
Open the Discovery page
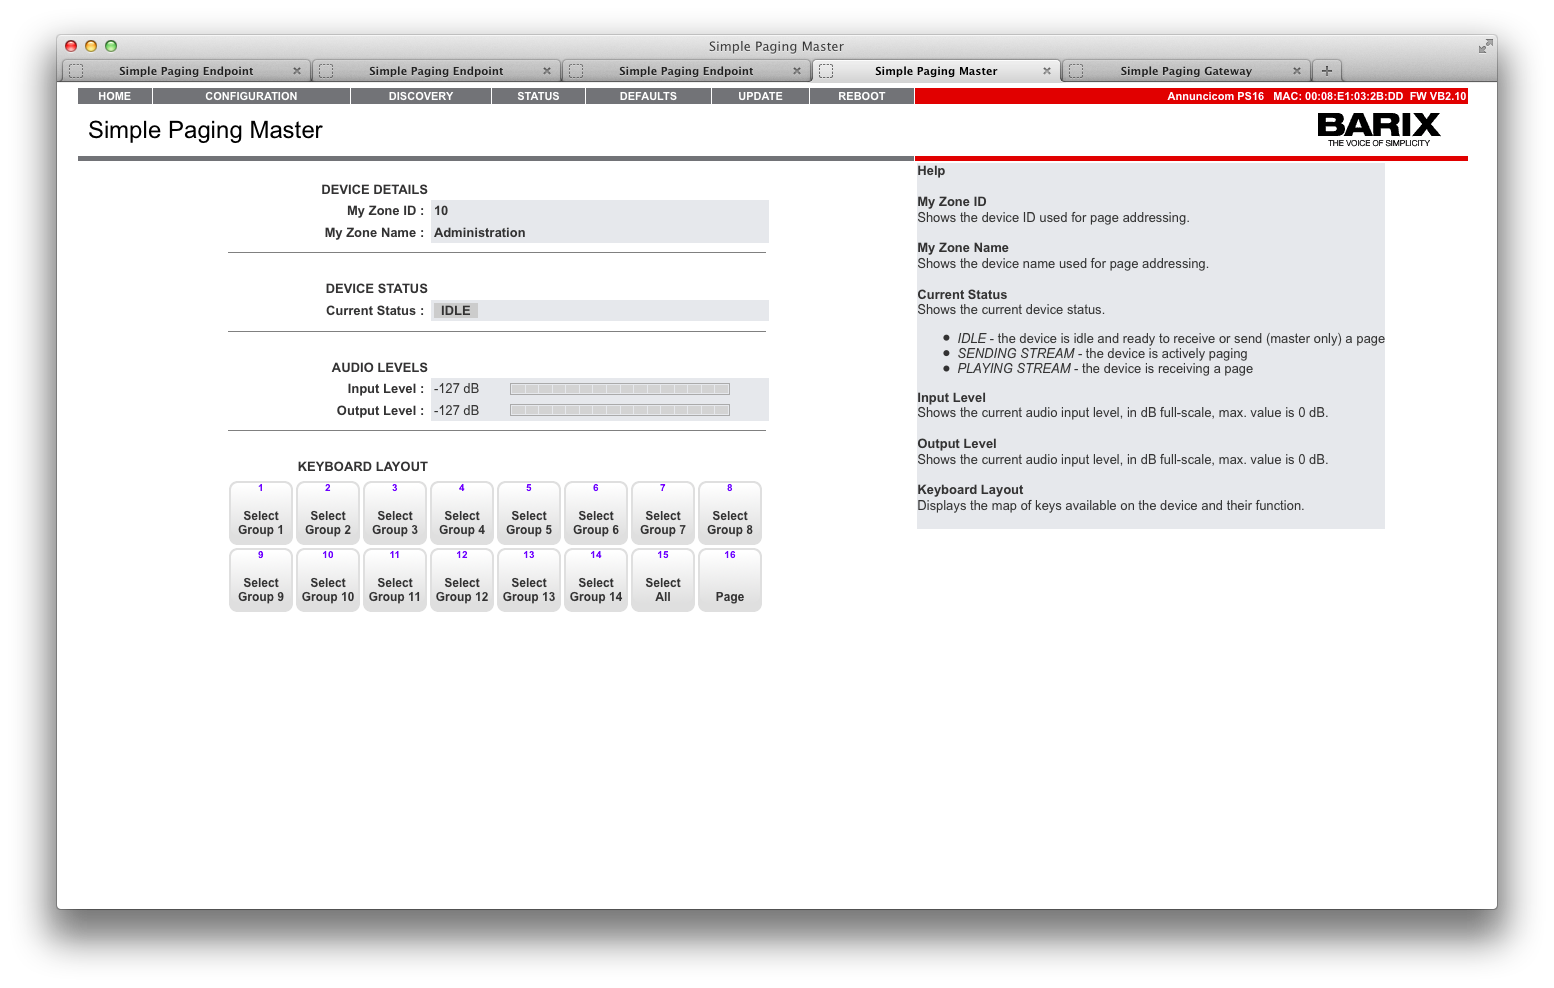click(x=420, y=96)
